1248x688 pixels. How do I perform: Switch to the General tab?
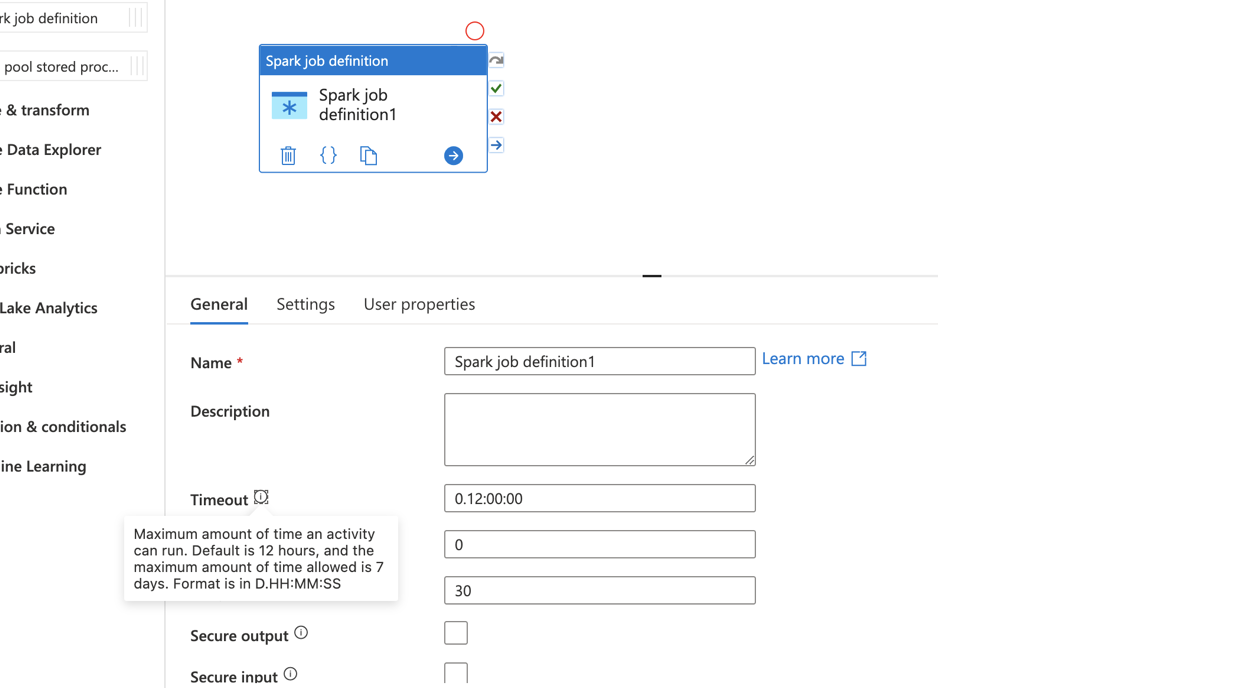[x=219, y=304]
